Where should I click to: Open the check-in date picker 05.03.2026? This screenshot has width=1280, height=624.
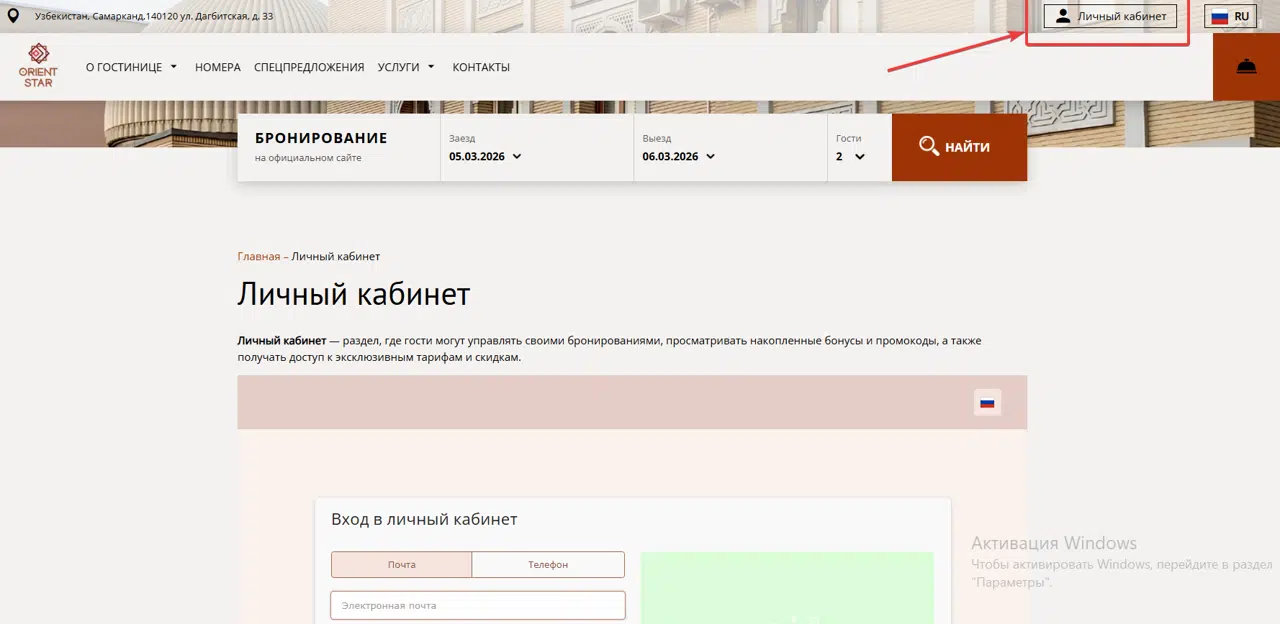click(x=485, y=156)
